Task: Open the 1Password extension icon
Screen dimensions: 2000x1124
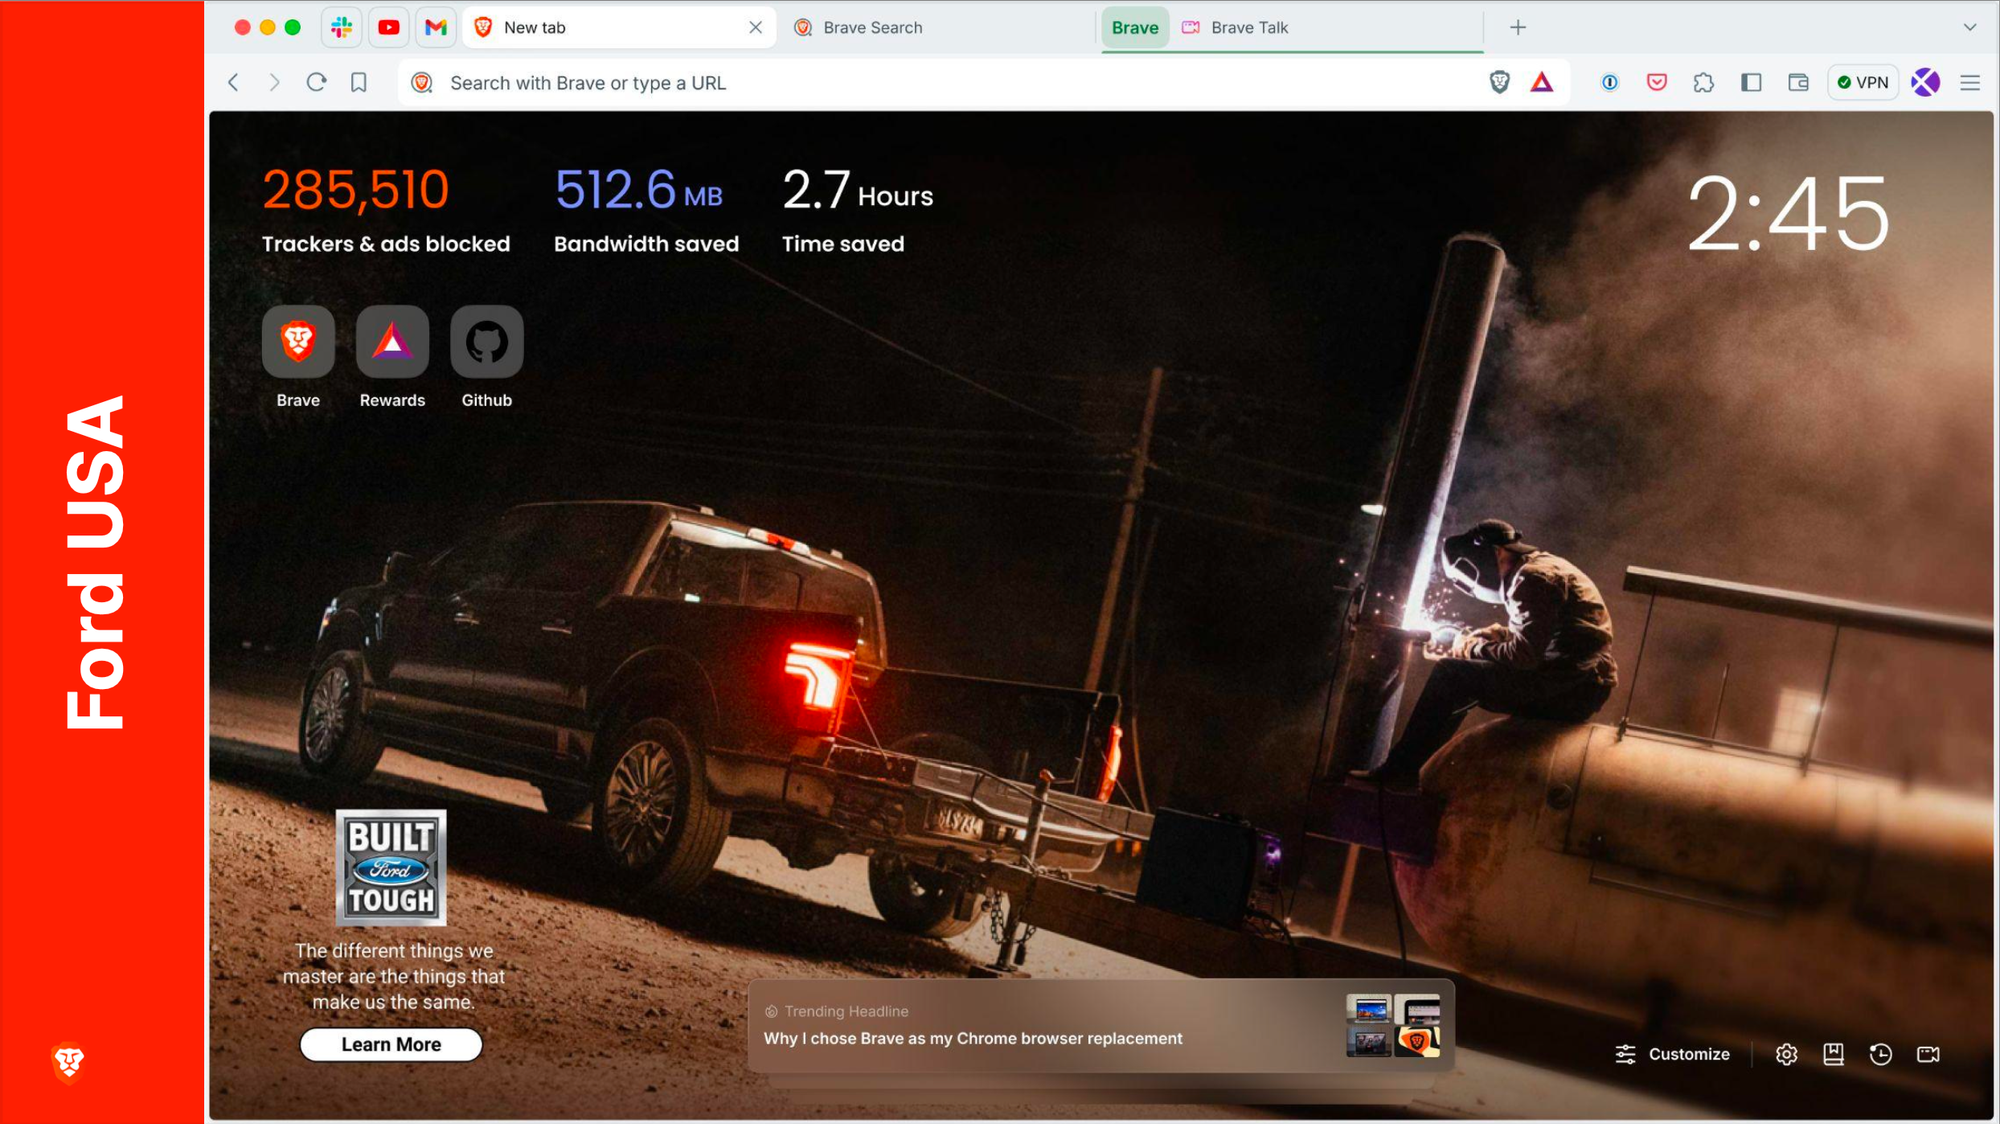Action: [1609, 83]
